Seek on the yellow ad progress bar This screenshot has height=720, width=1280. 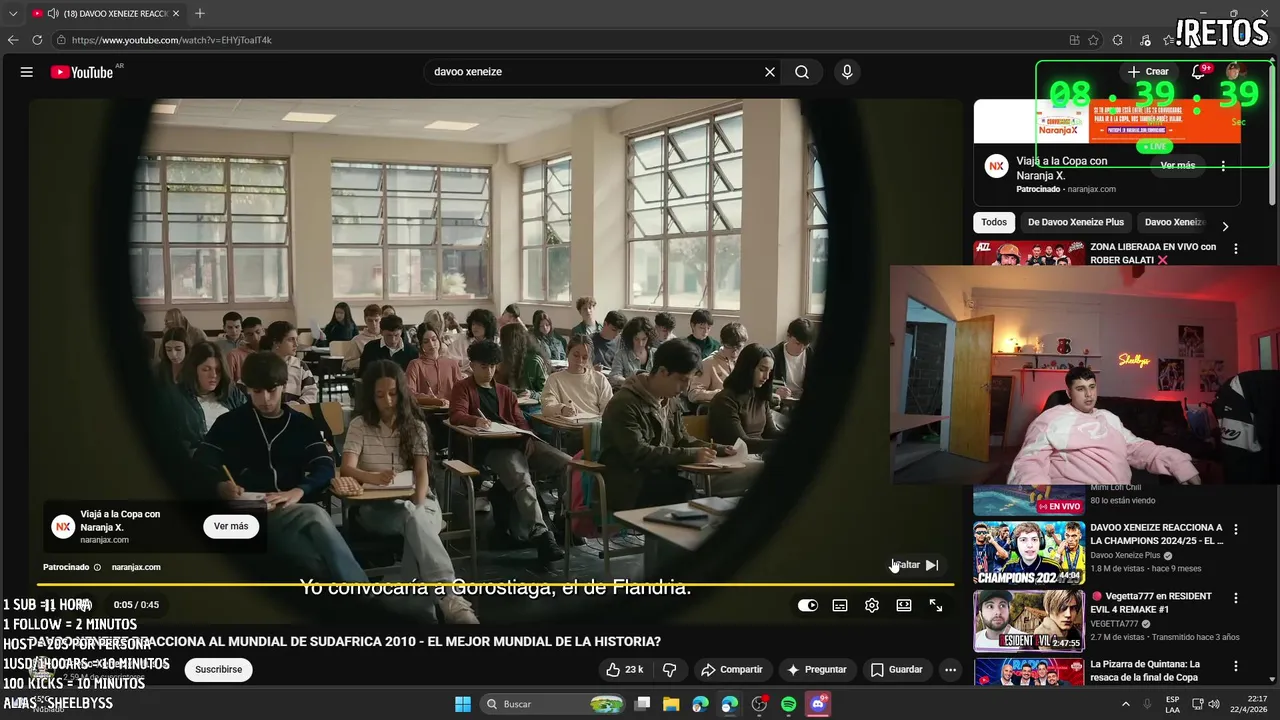(x=495, y=584)
